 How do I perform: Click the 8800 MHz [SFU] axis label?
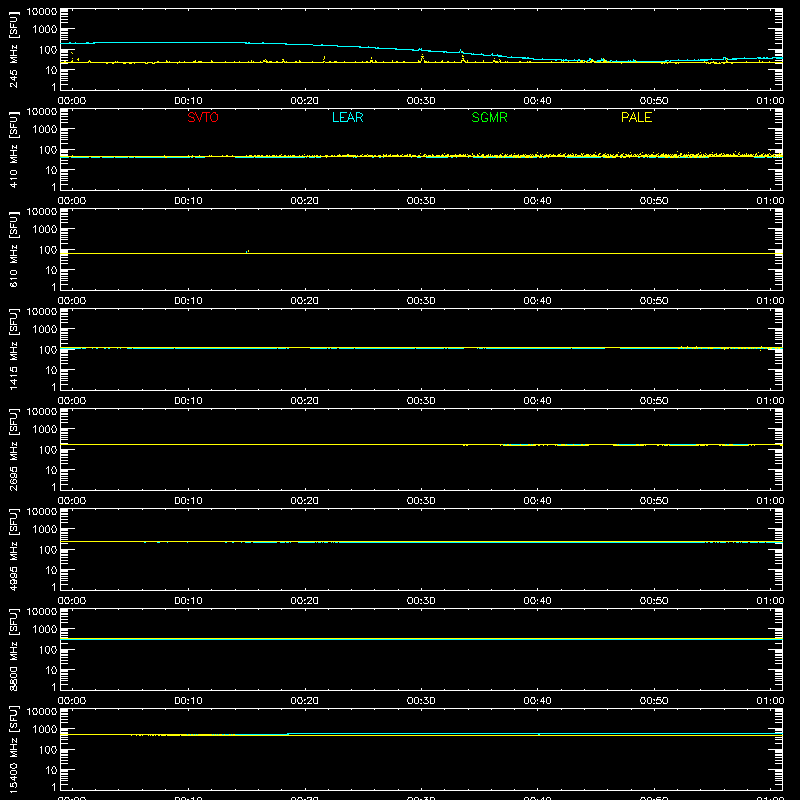click(x=13, y=649)
